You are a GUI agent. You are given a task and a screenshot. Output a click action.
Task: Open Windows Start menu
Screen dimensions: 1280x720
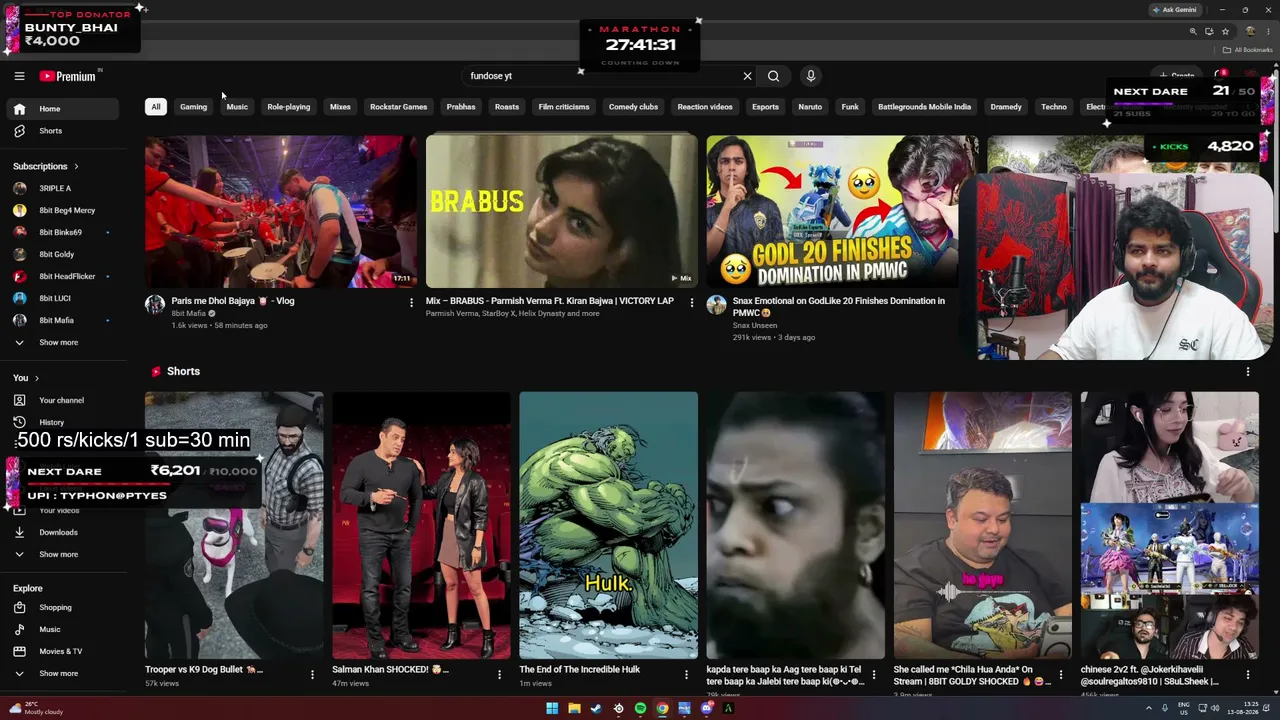tap(552, 709)
